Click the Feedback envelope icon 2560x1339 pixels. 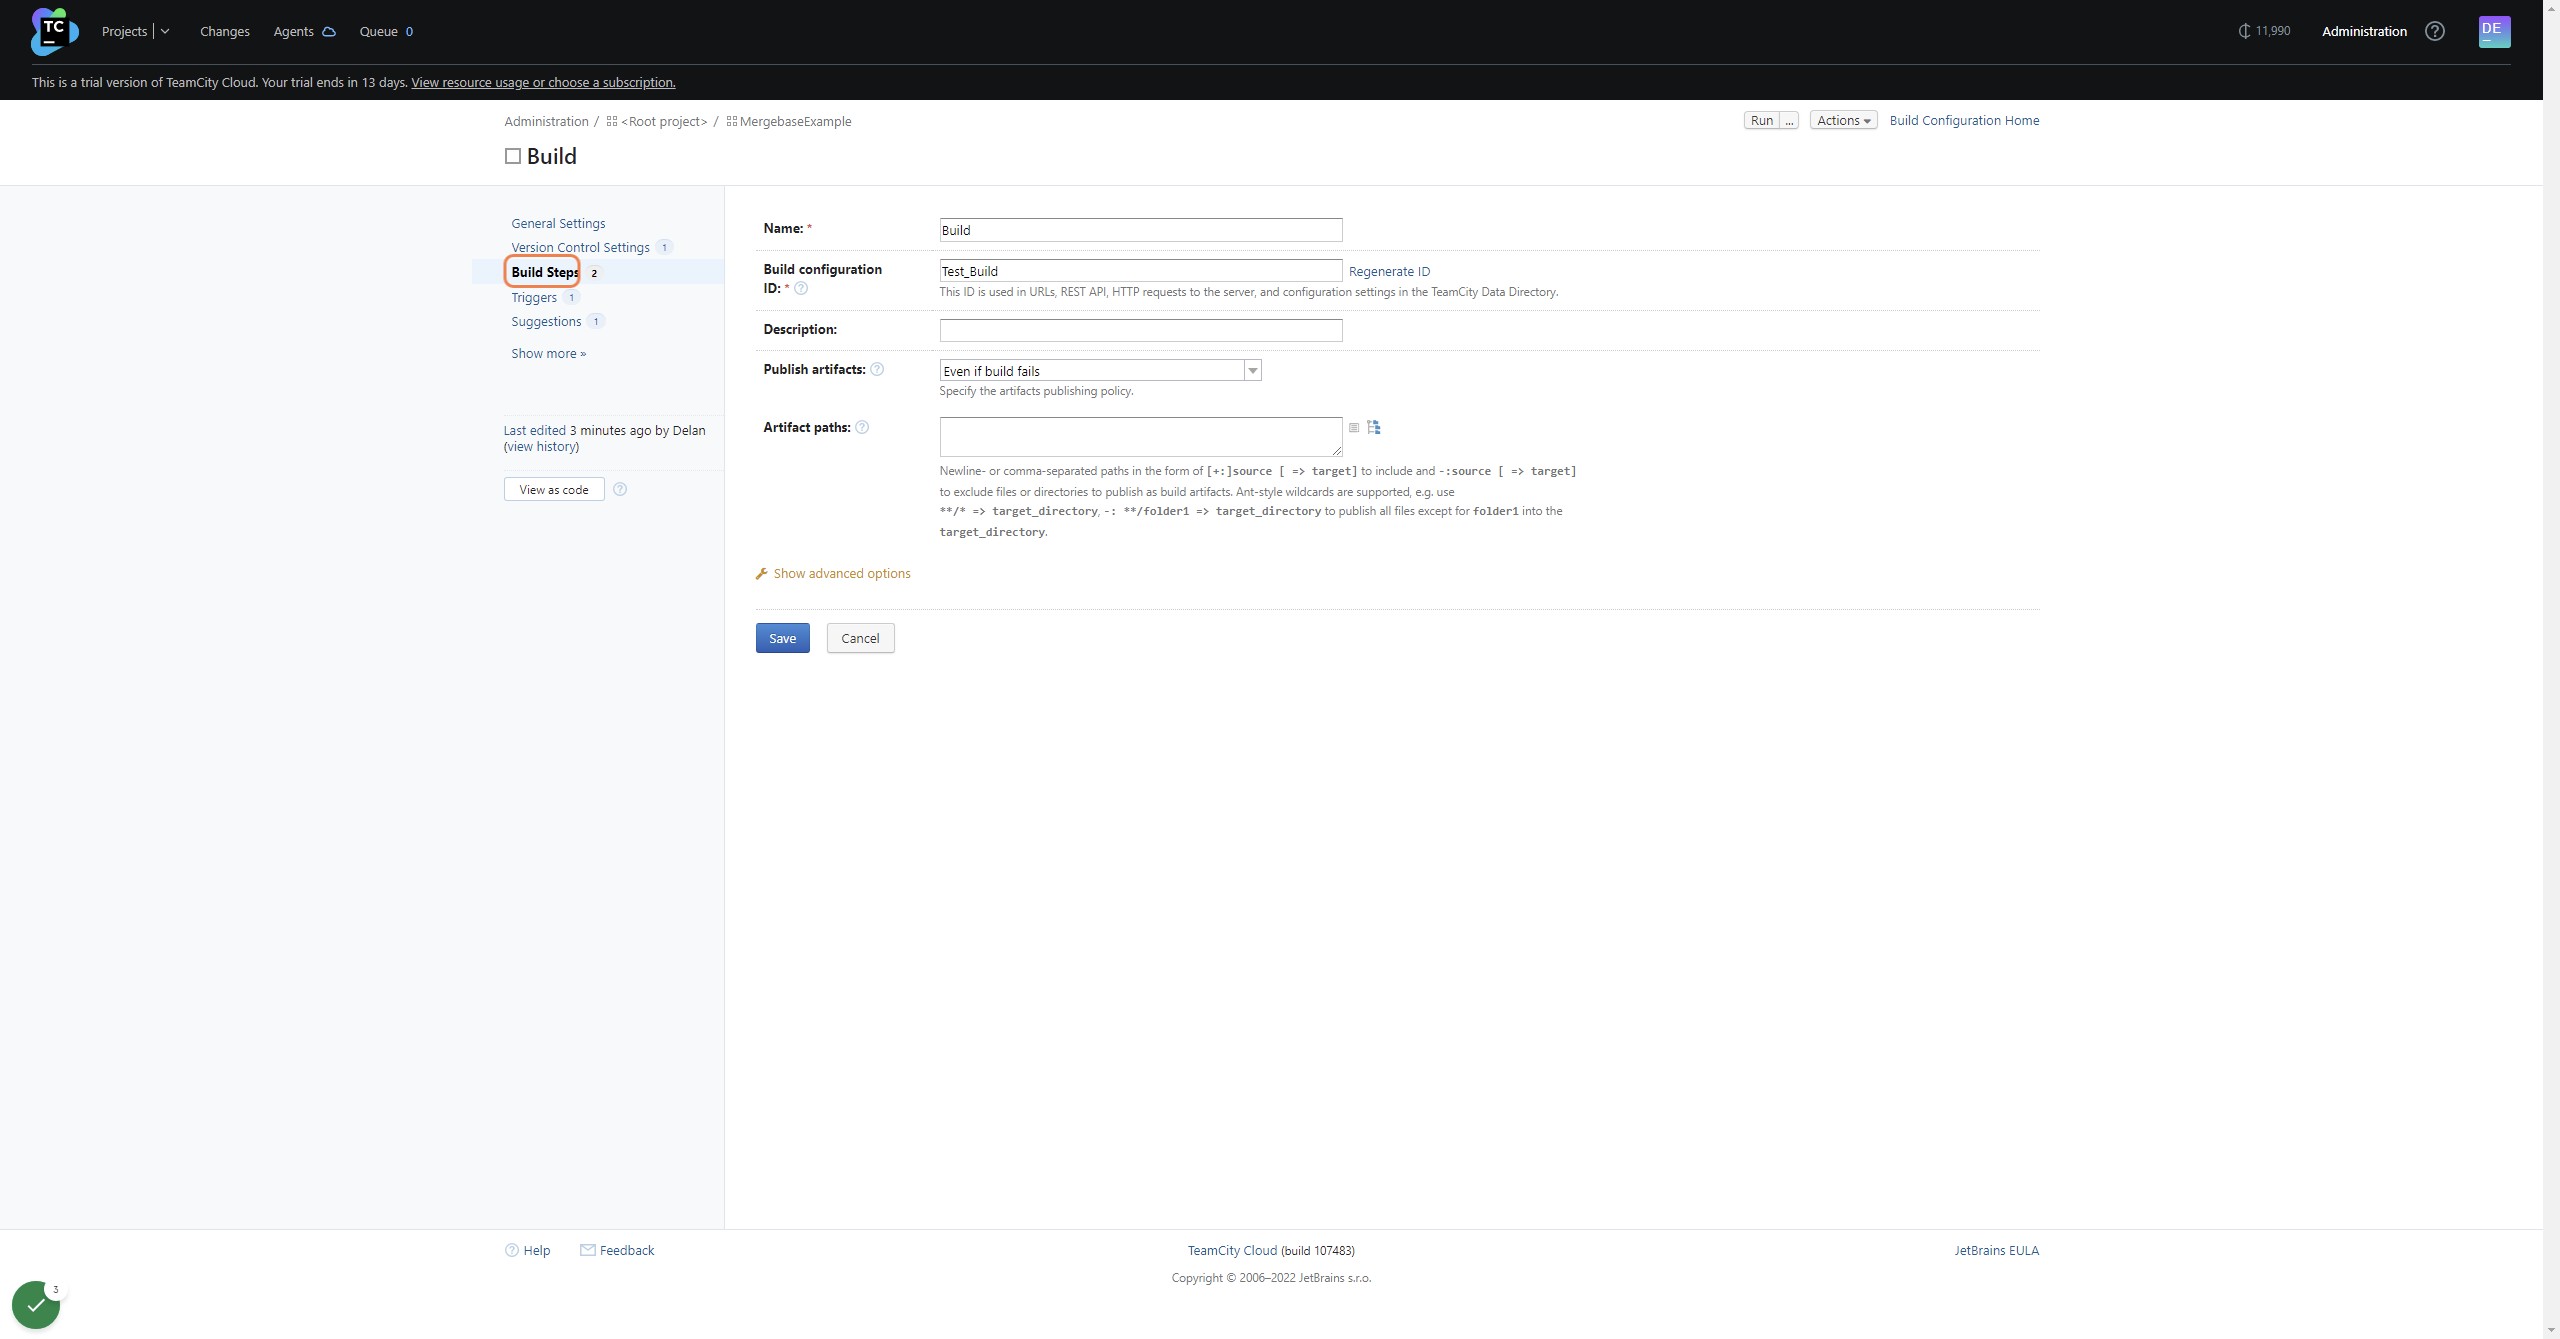click(588, 1250)
